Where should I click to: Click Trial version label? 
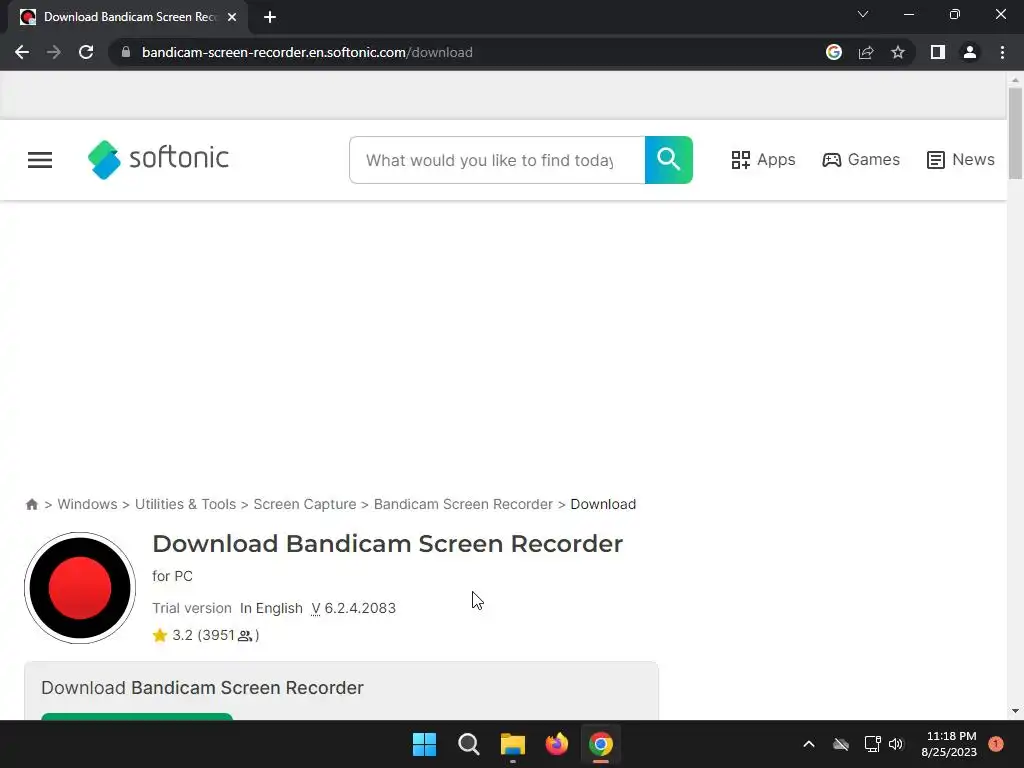[x=192, y=608]
